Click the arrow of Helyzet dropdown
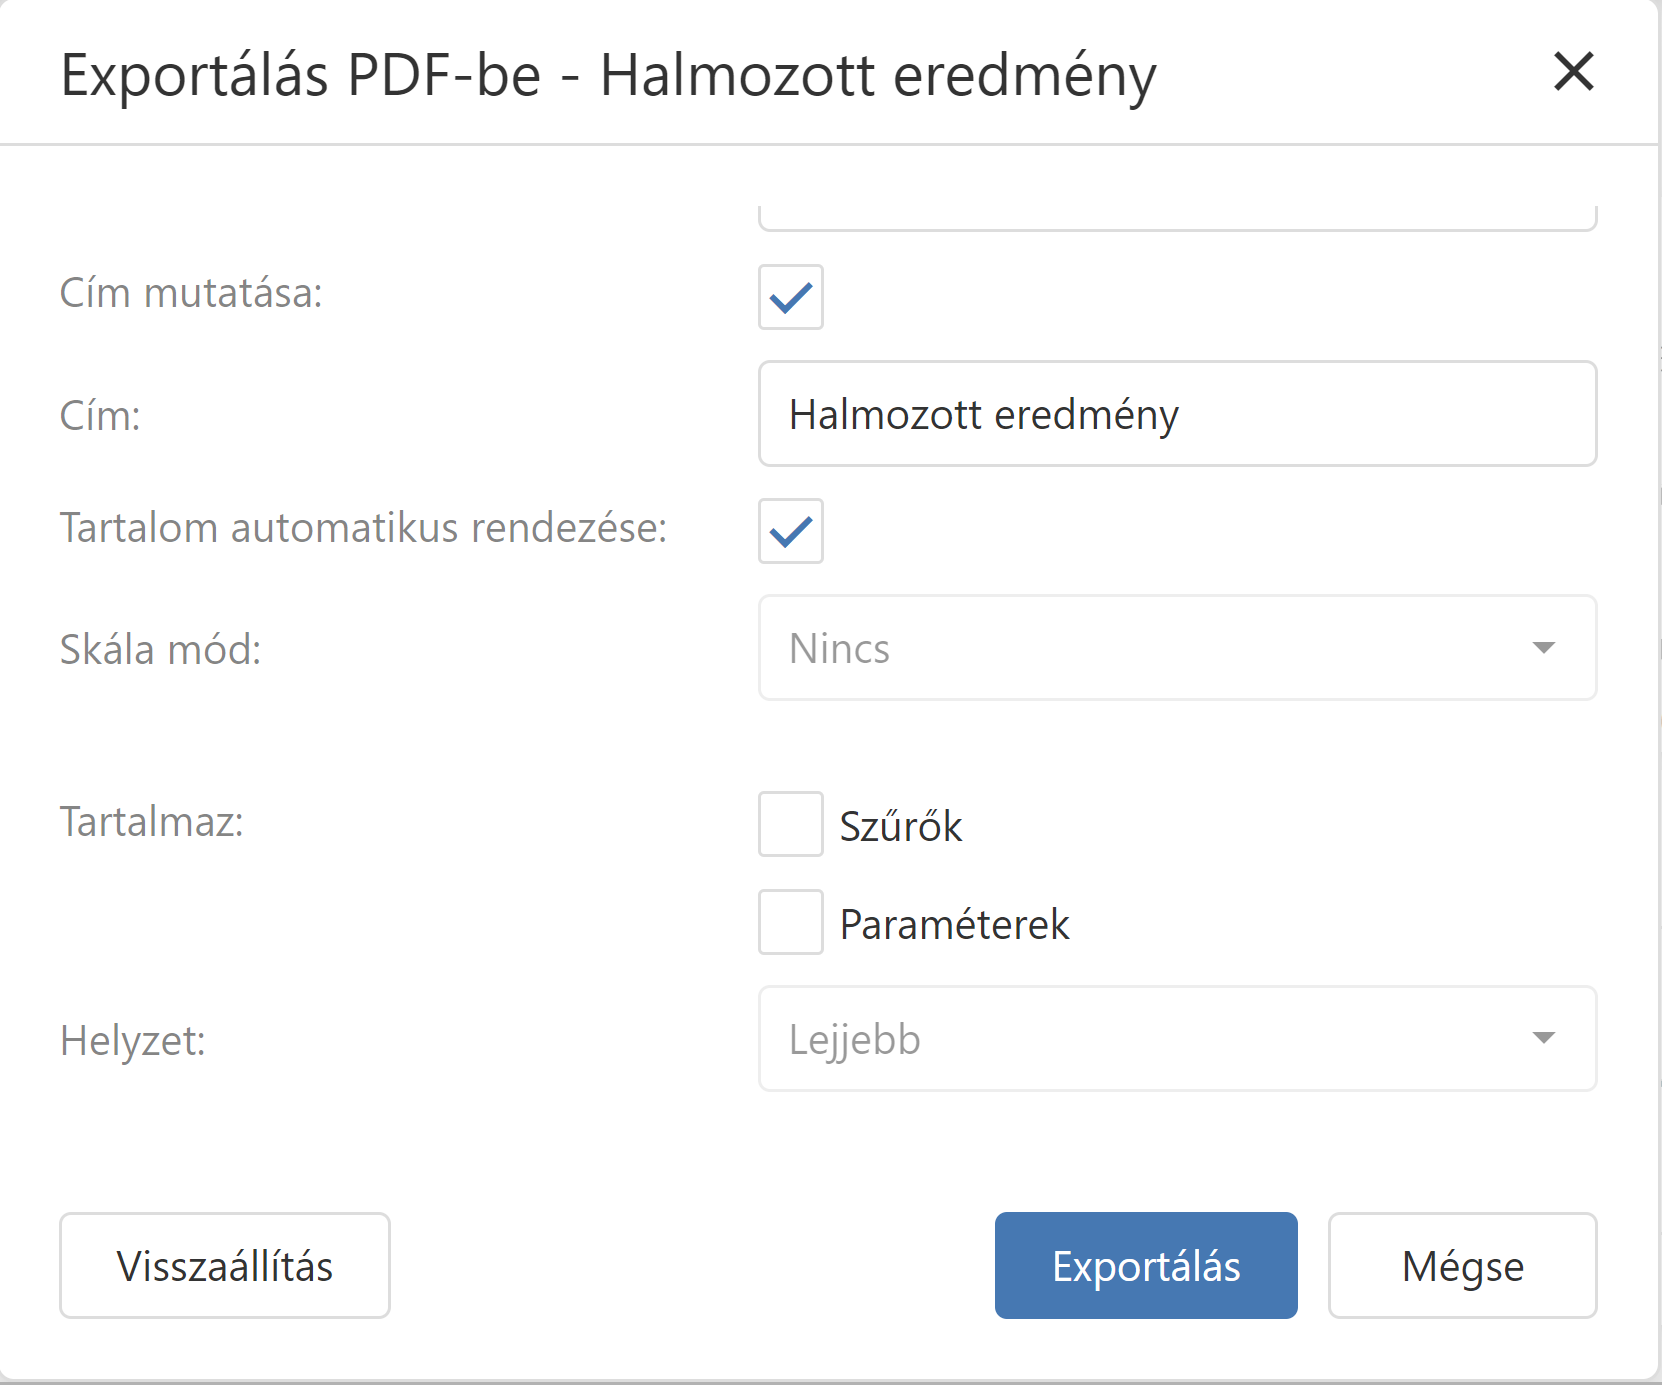The width and height of the screenshot is (1662, 1386). click(1543, 1038)
